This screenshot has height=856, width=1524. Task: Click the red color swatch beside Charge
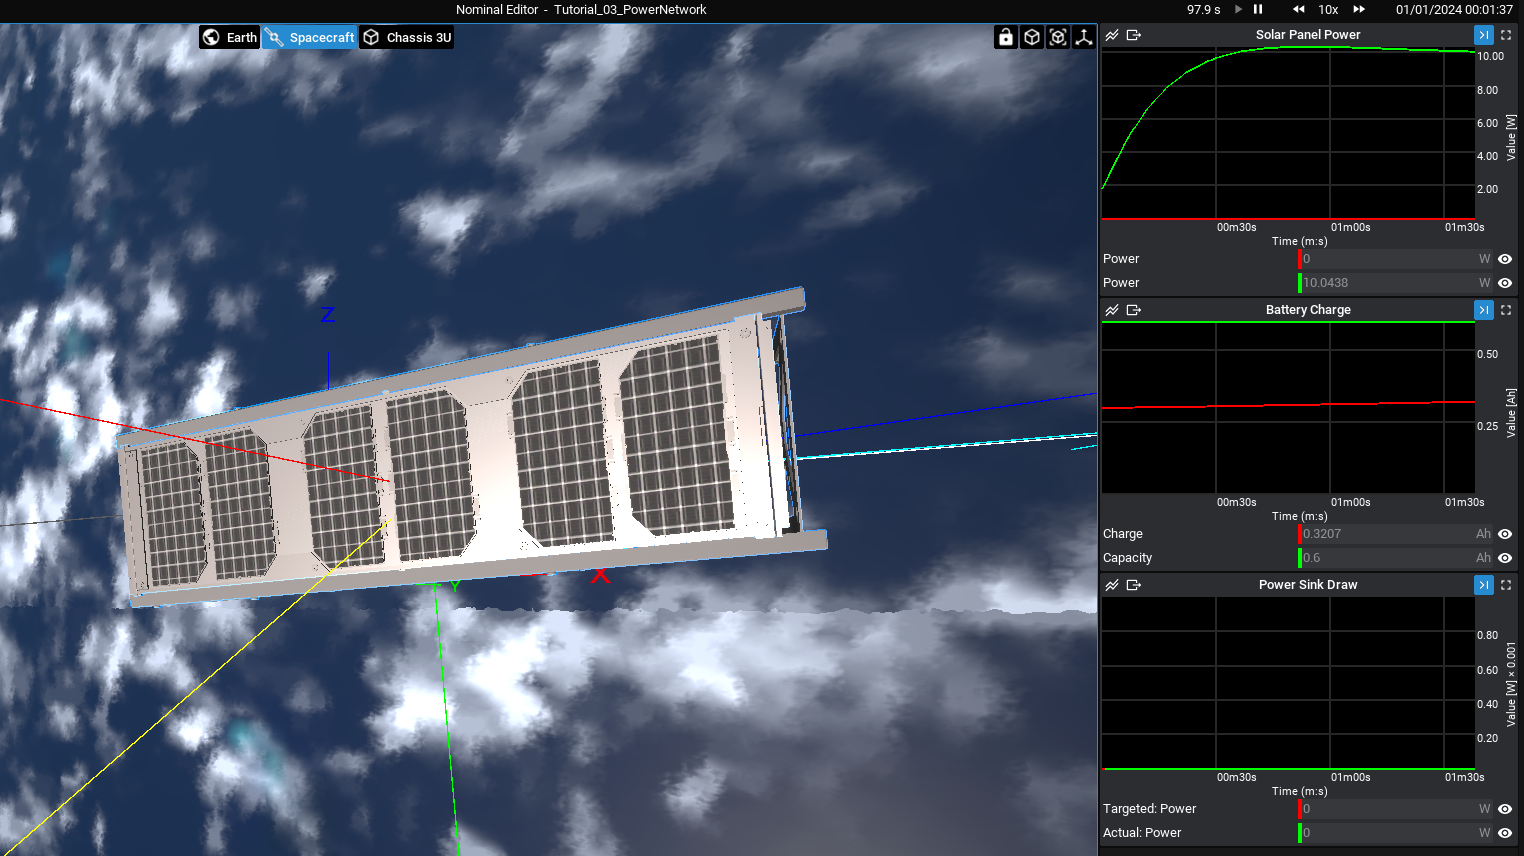tap(1299, 534)
